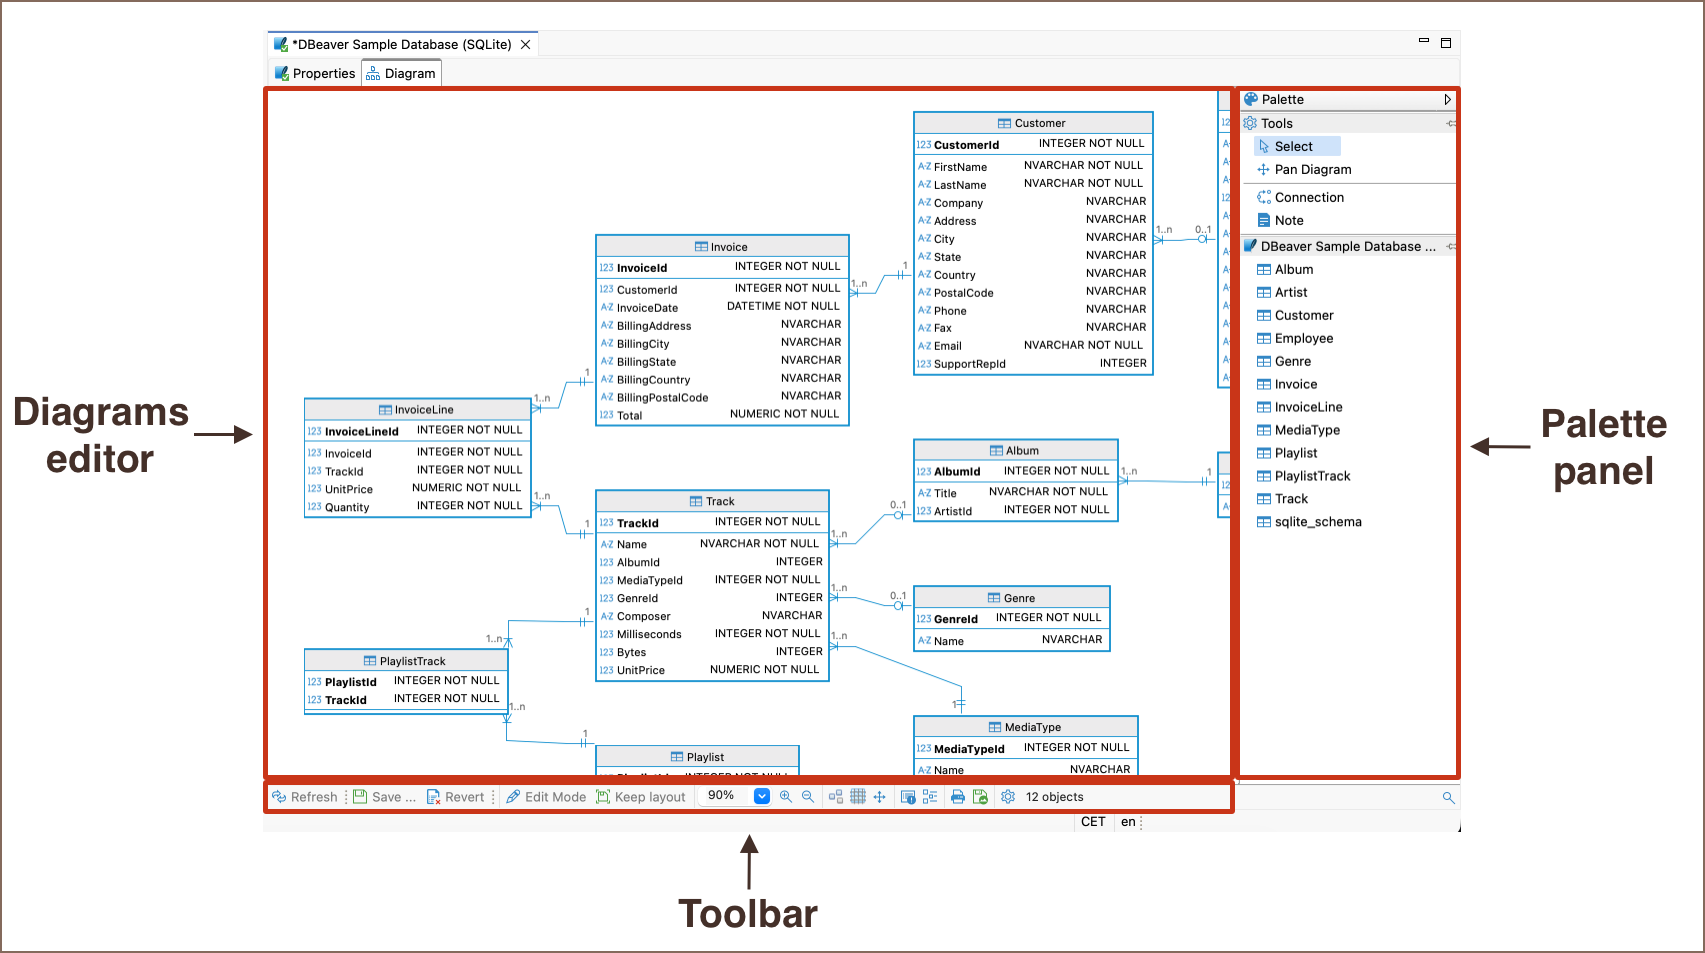
Task: Toggle the diagram grid icon
Action: click(x=858, y=797)
